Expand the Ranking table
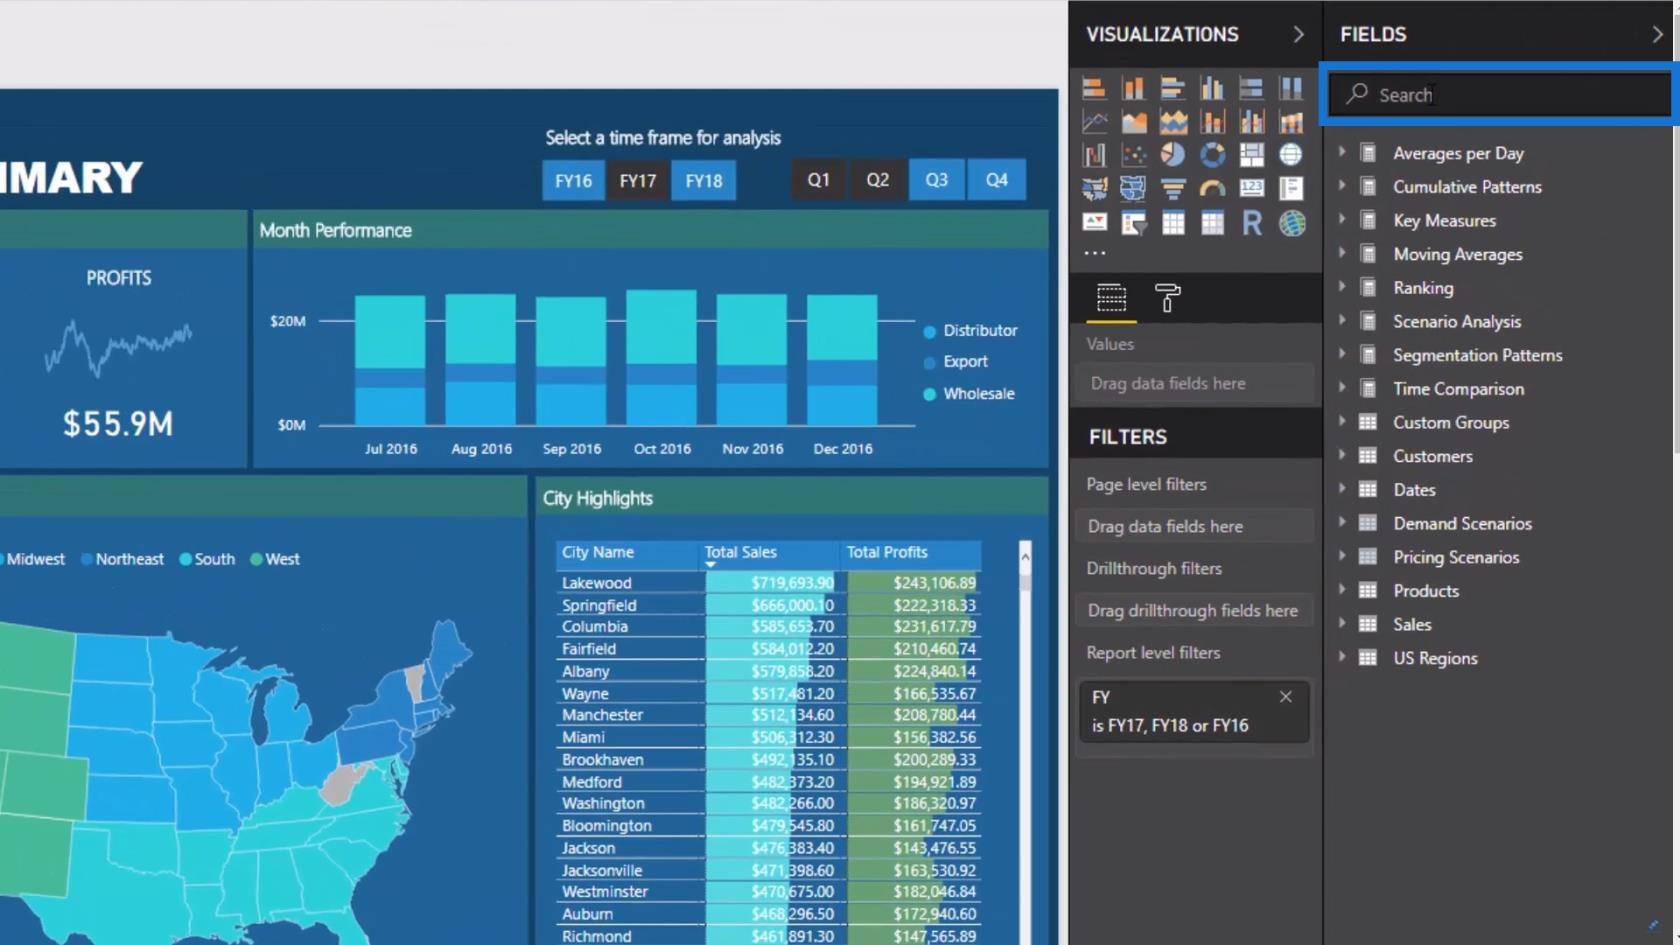The width and height of the screenshot is (1680, 945). click(x=1343, y=287)
